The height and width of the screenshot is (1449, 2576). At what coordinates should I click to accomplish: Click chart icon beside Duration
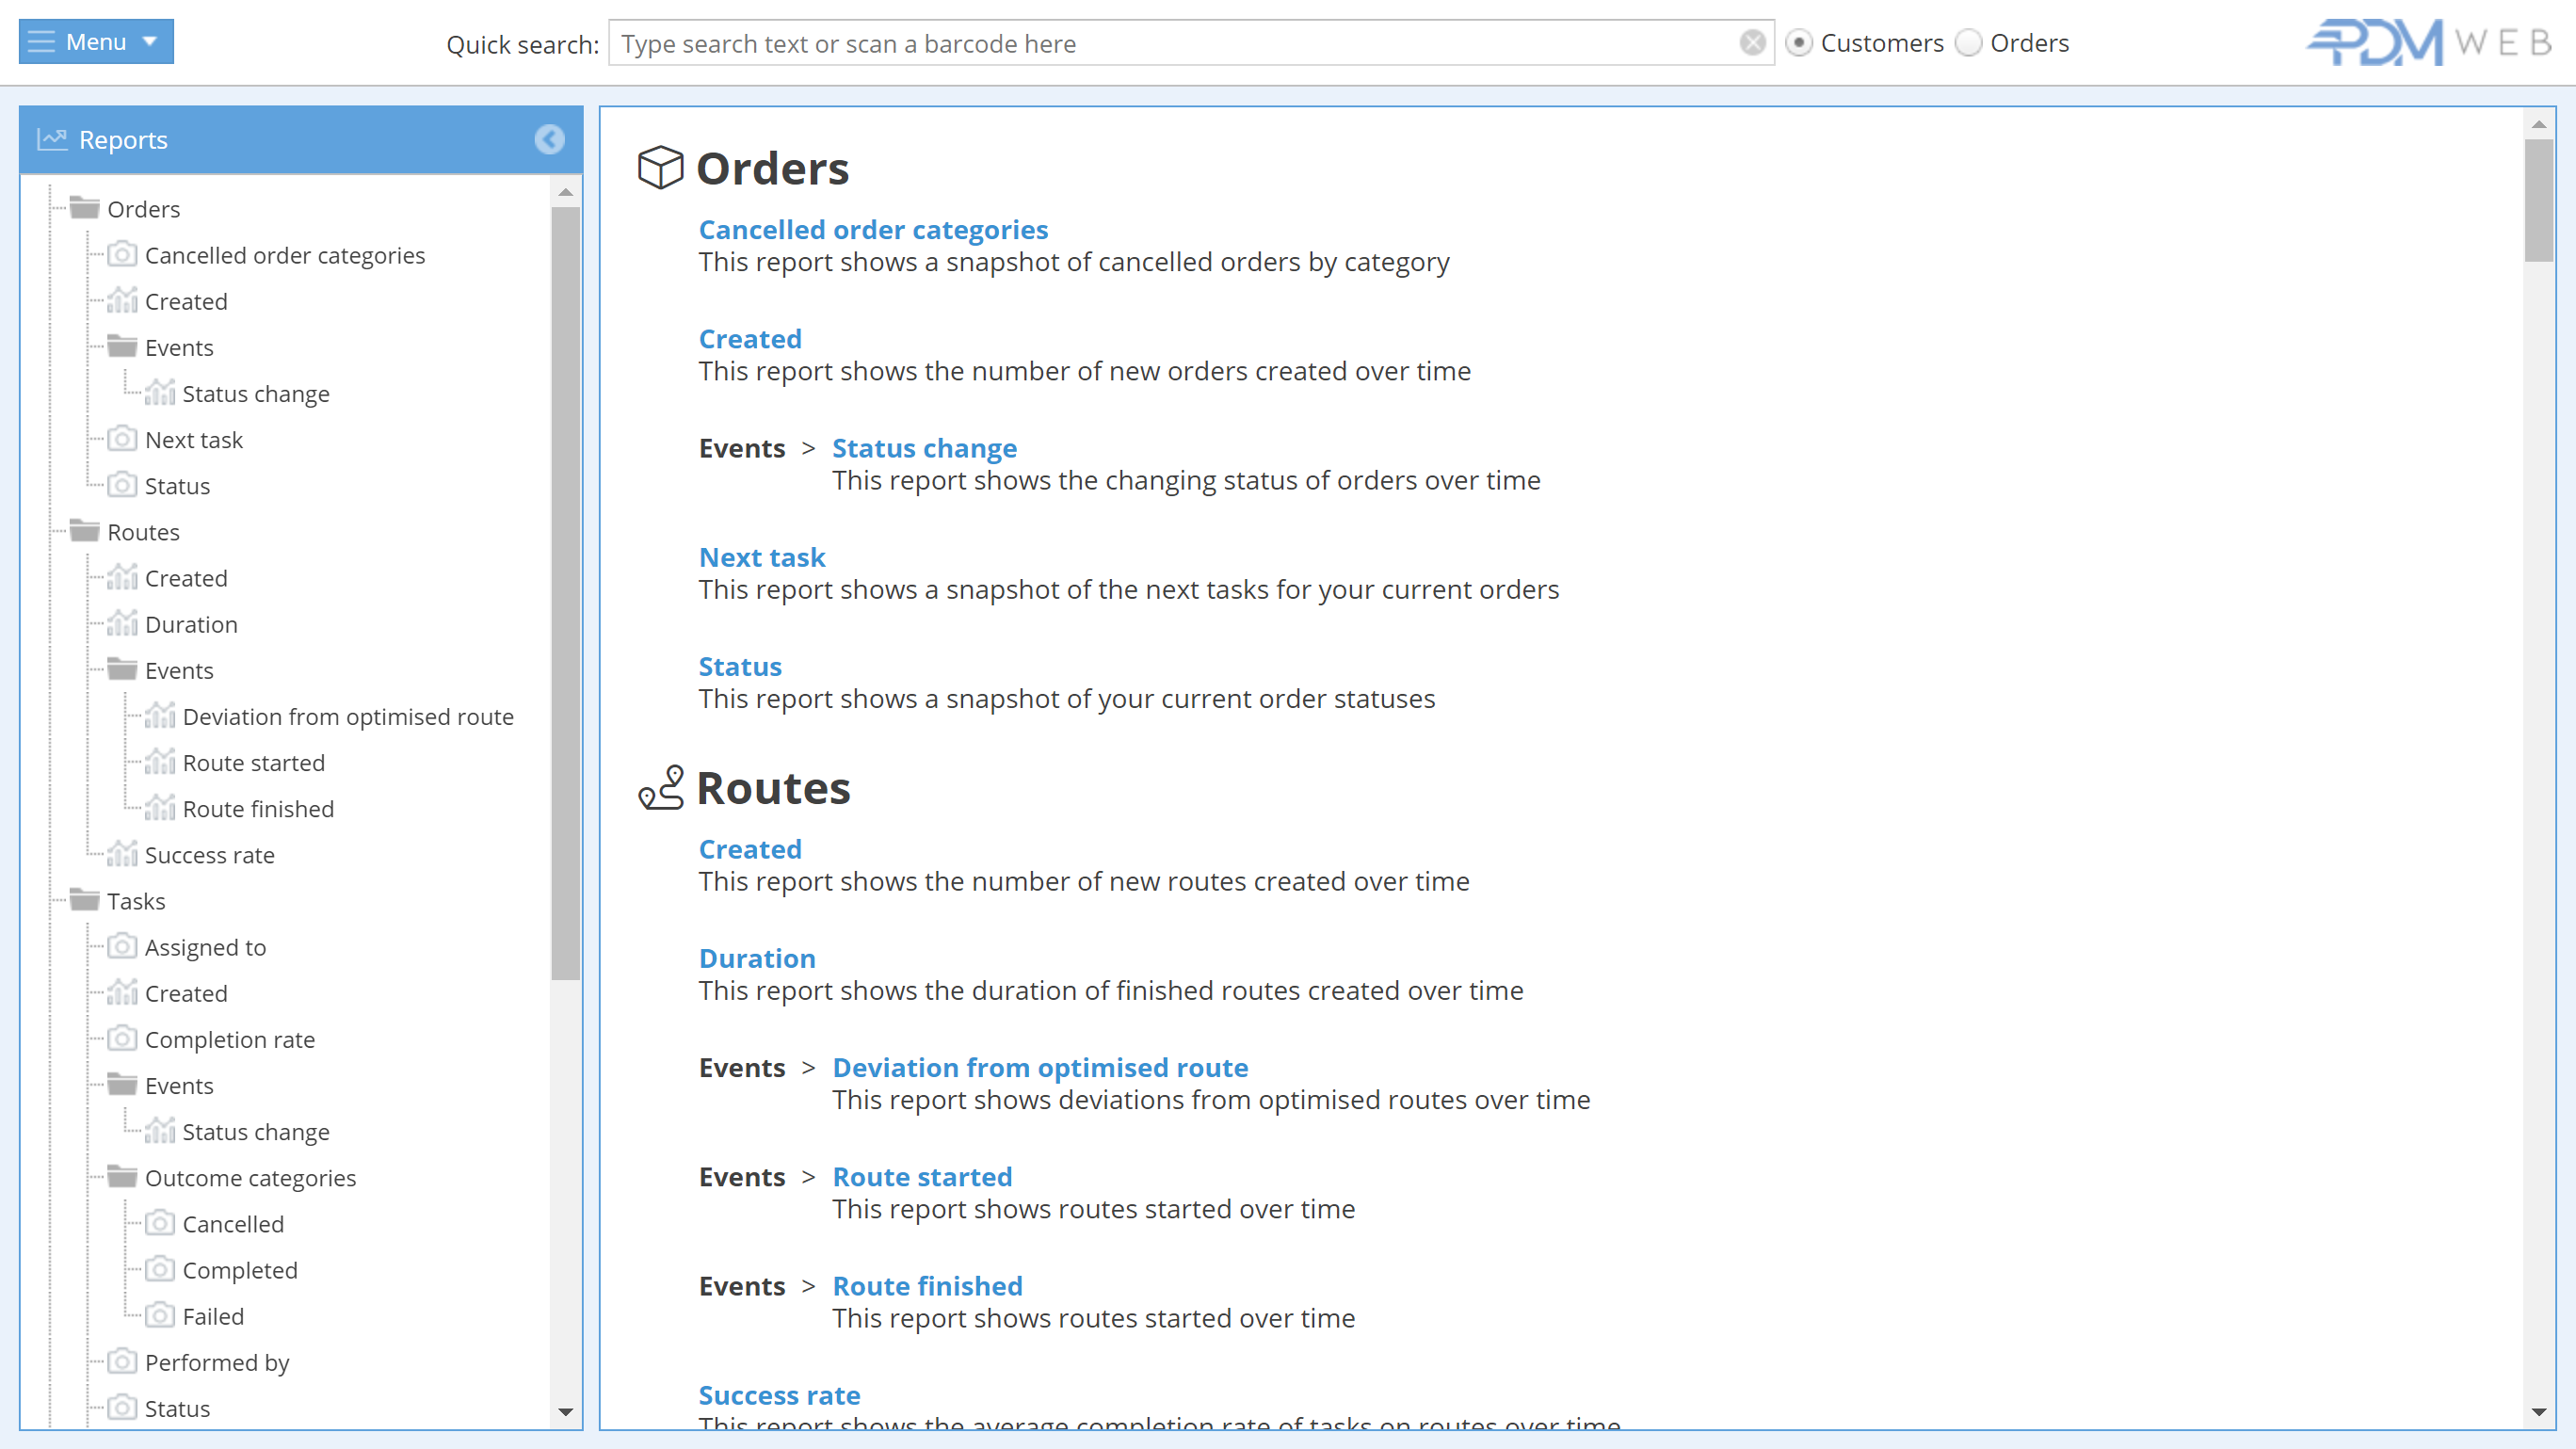[x=122, y=623]
